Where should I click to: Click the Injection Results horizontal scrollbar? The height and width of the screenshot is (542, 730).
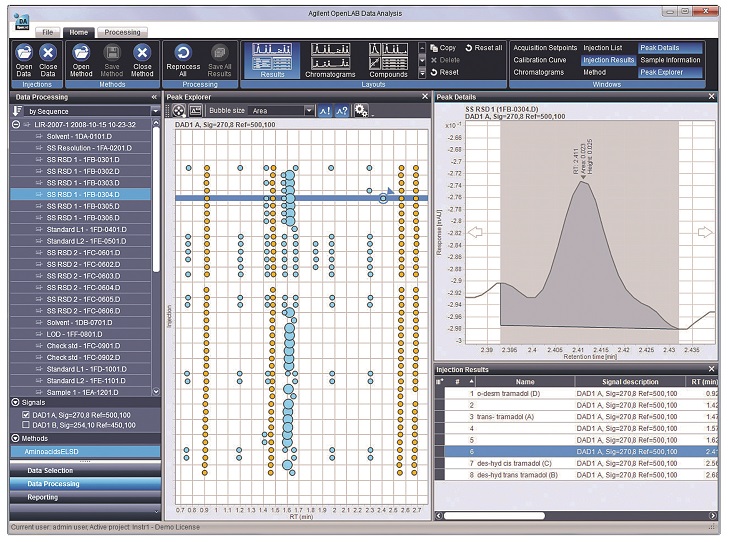coord(494,515)
